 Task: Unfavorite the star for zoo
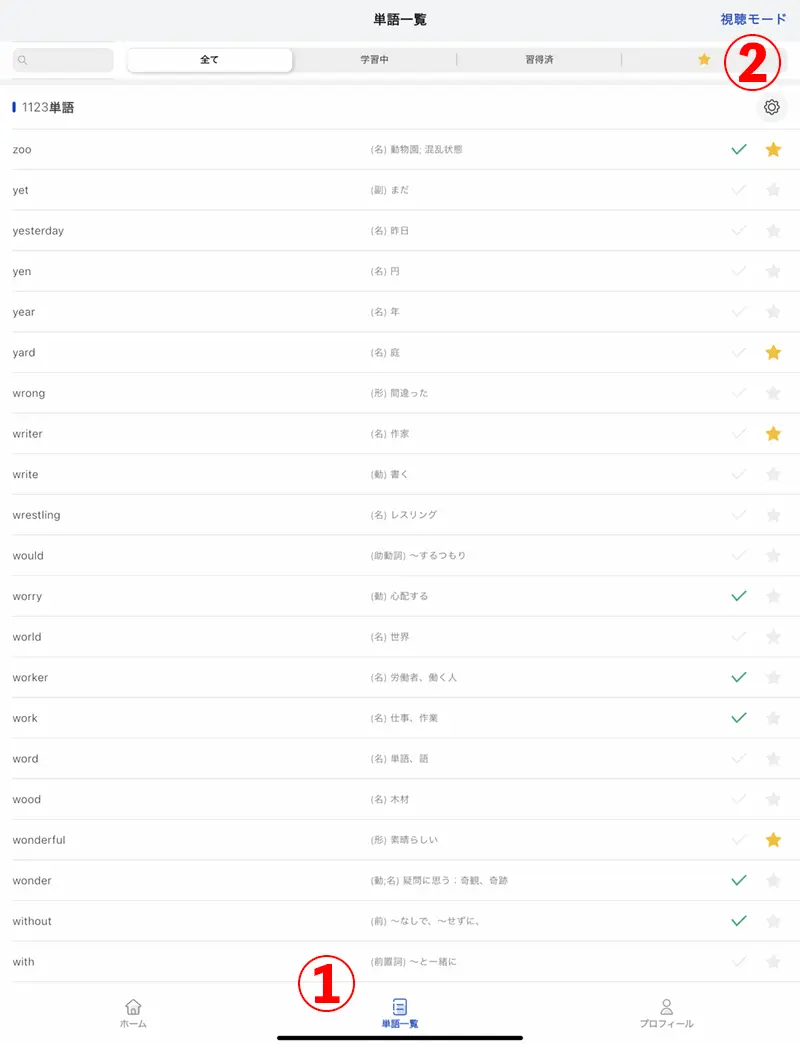(x=773, y=150)
